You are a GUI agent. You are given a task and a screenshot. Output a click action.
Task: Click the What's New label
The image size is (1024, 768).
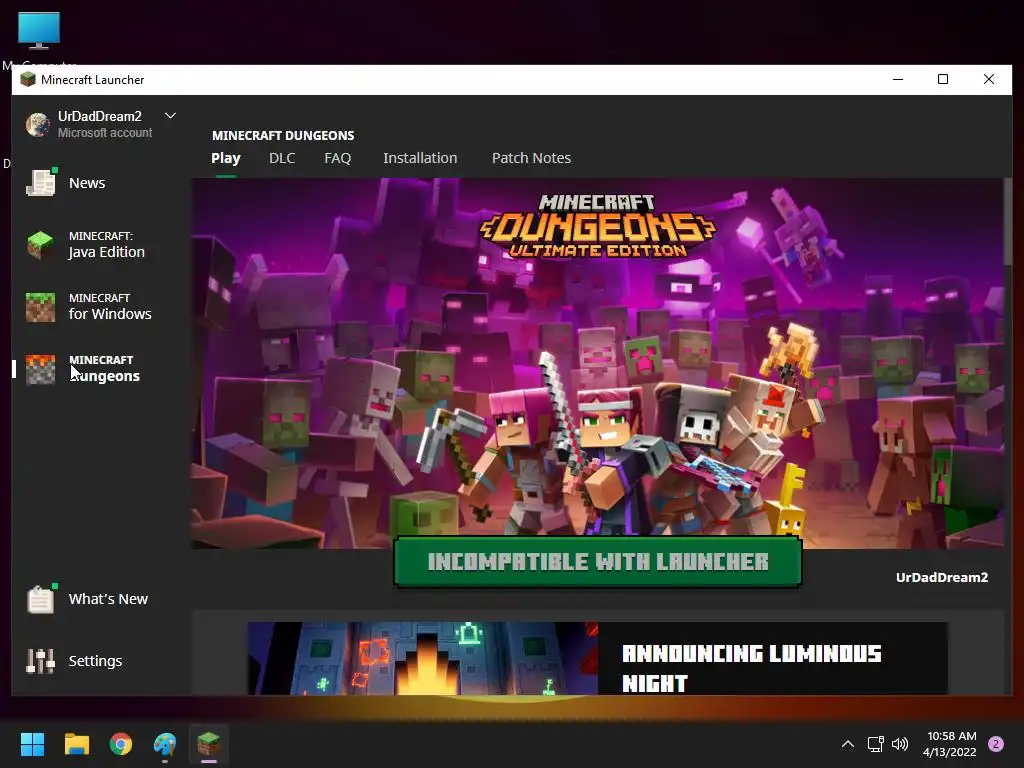tap(108, 599)
